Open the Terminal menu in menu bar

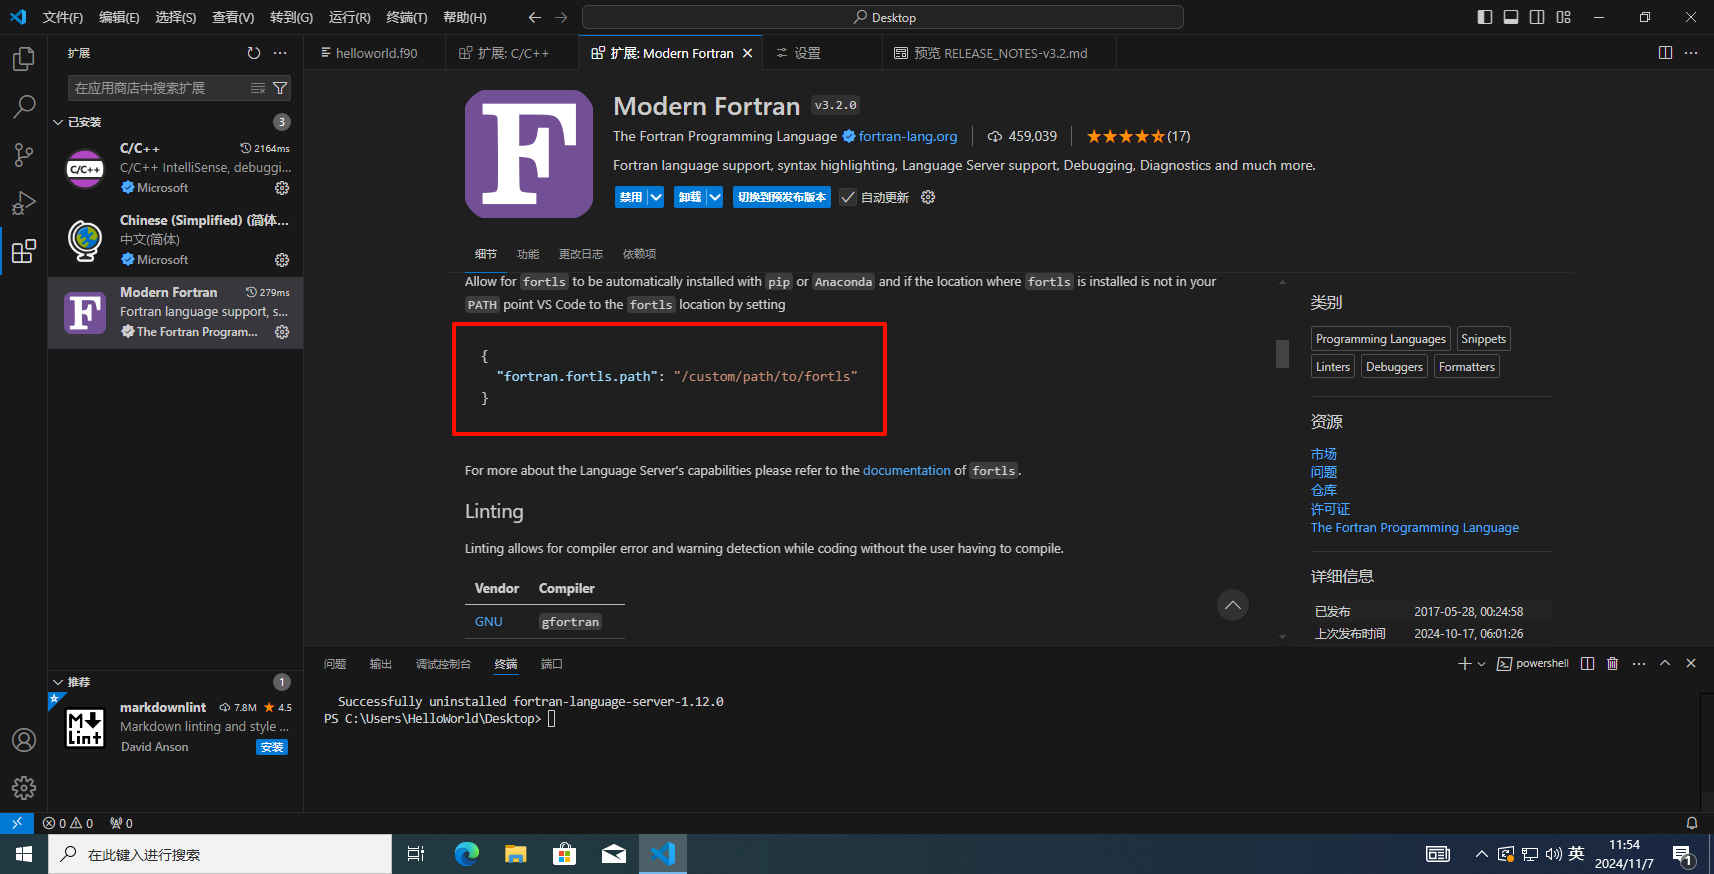pos(406,17)
